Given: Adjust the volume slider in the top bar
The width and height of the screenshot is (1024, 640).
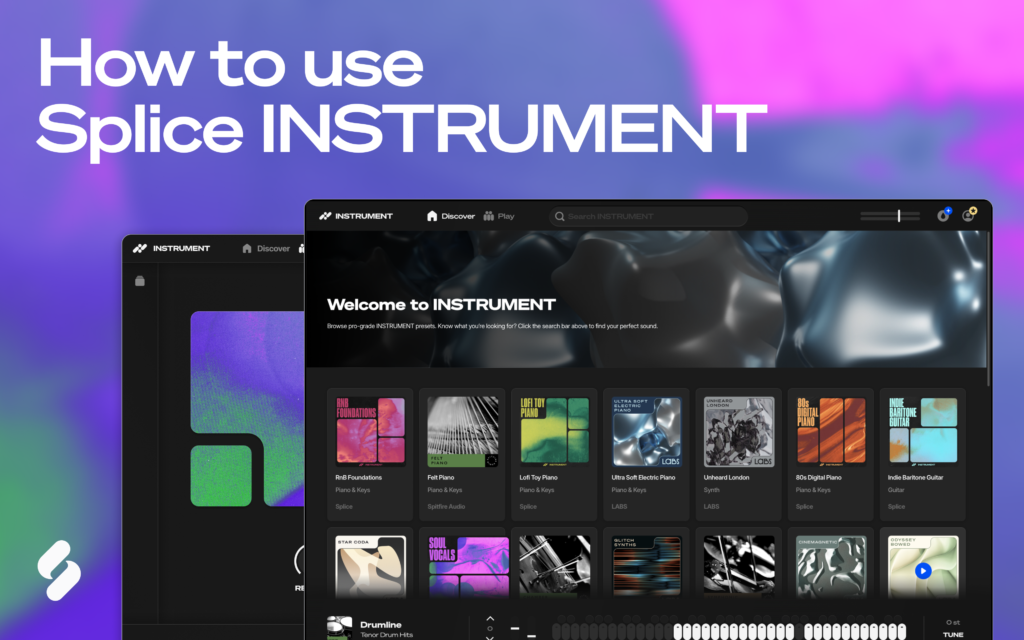Looking at the screenshot, I should tap(888, 215).
